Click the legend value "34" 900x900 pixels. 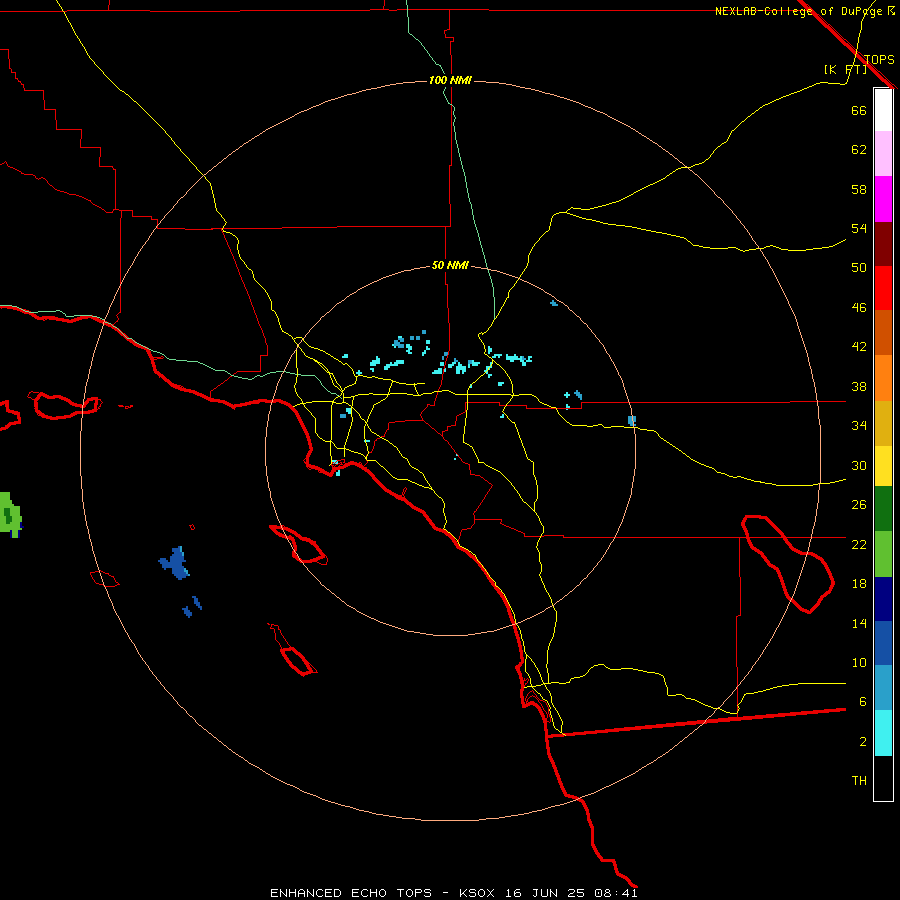(859, 426)
